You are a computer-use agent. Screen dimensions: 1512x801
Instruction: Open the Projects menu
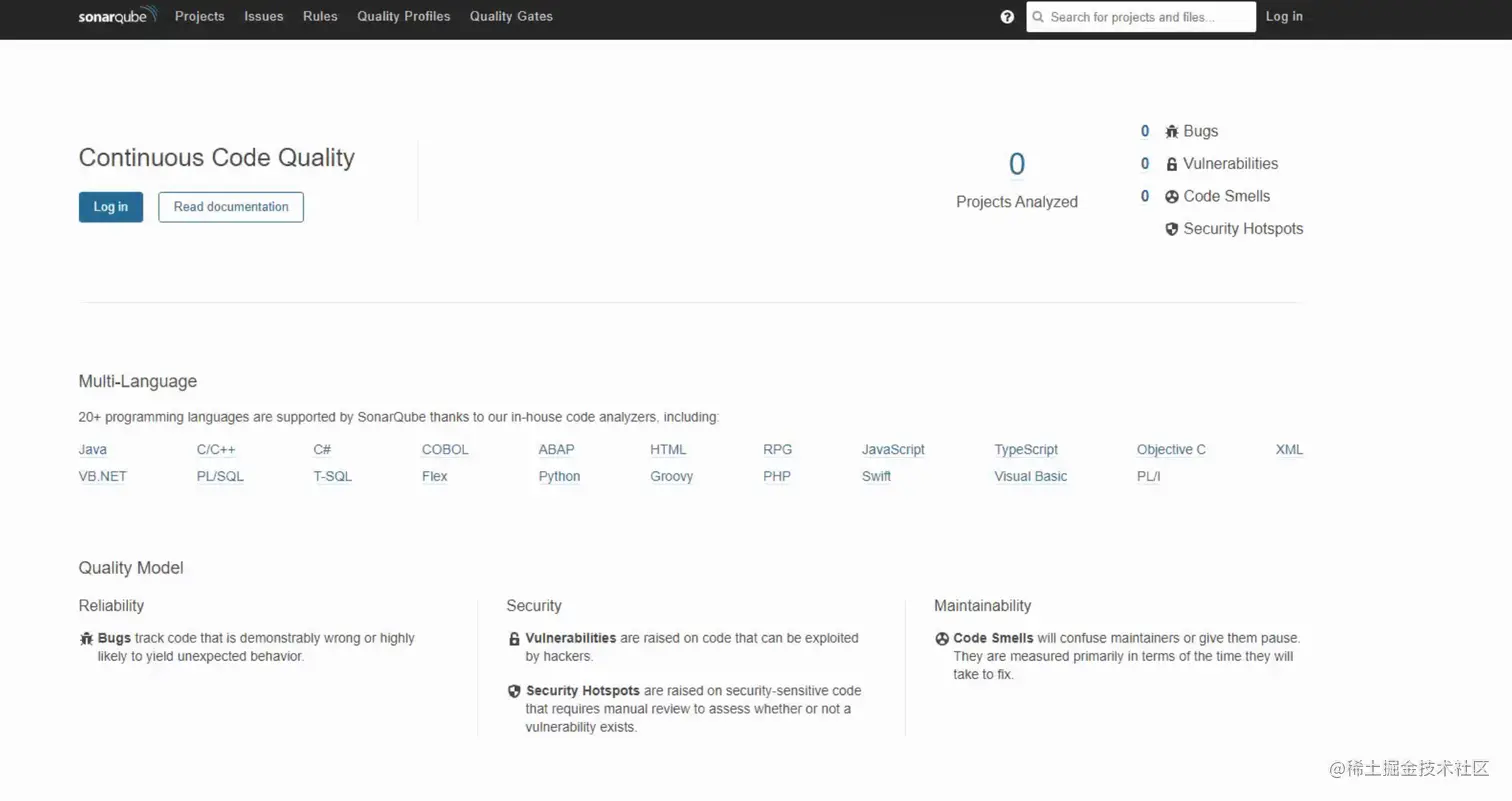click(199, 16)
